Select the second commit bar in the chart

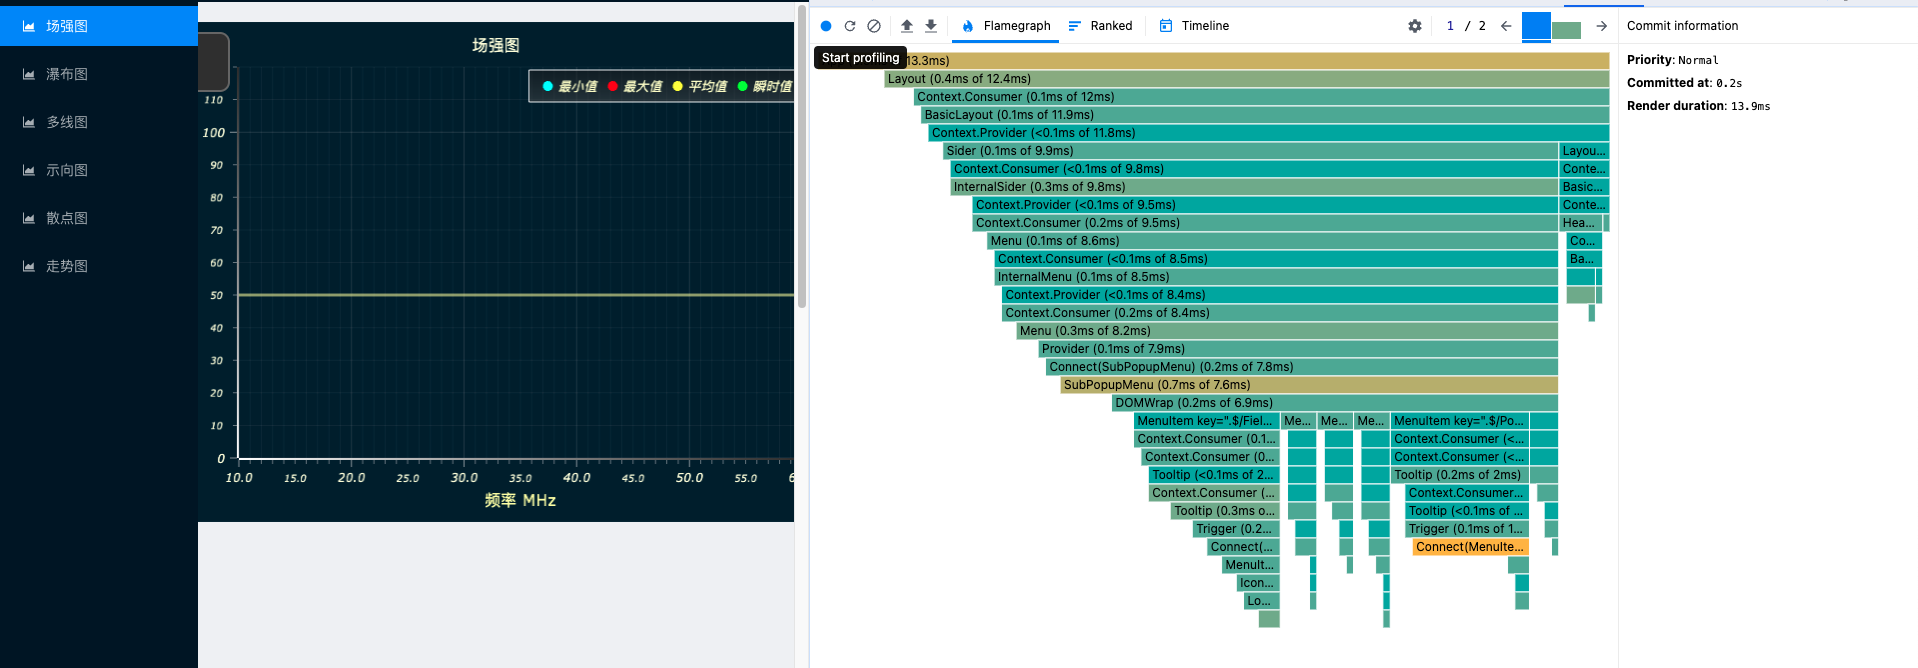coord(1566,30)
